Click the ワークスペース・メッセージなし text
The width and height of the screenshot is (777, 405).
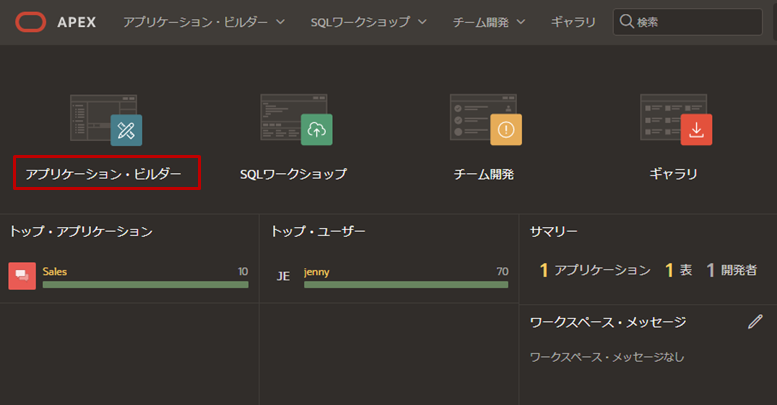(607, 357)
